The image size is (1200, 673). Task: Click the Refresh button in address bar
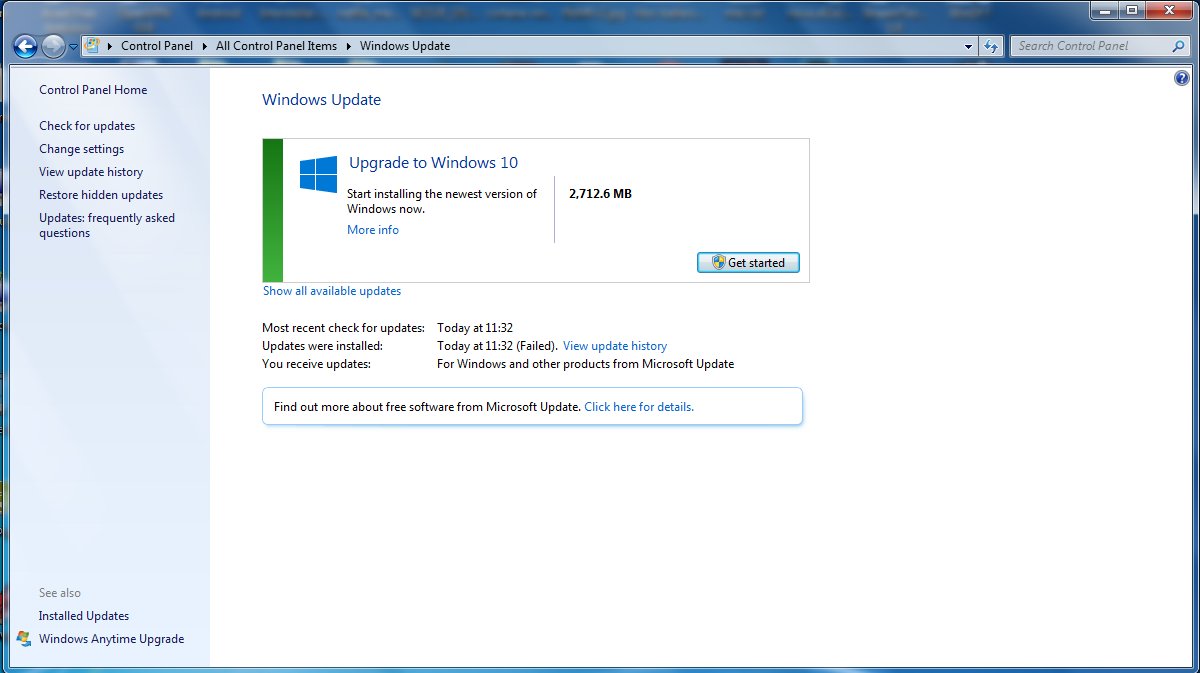click(x=991, y=46)
